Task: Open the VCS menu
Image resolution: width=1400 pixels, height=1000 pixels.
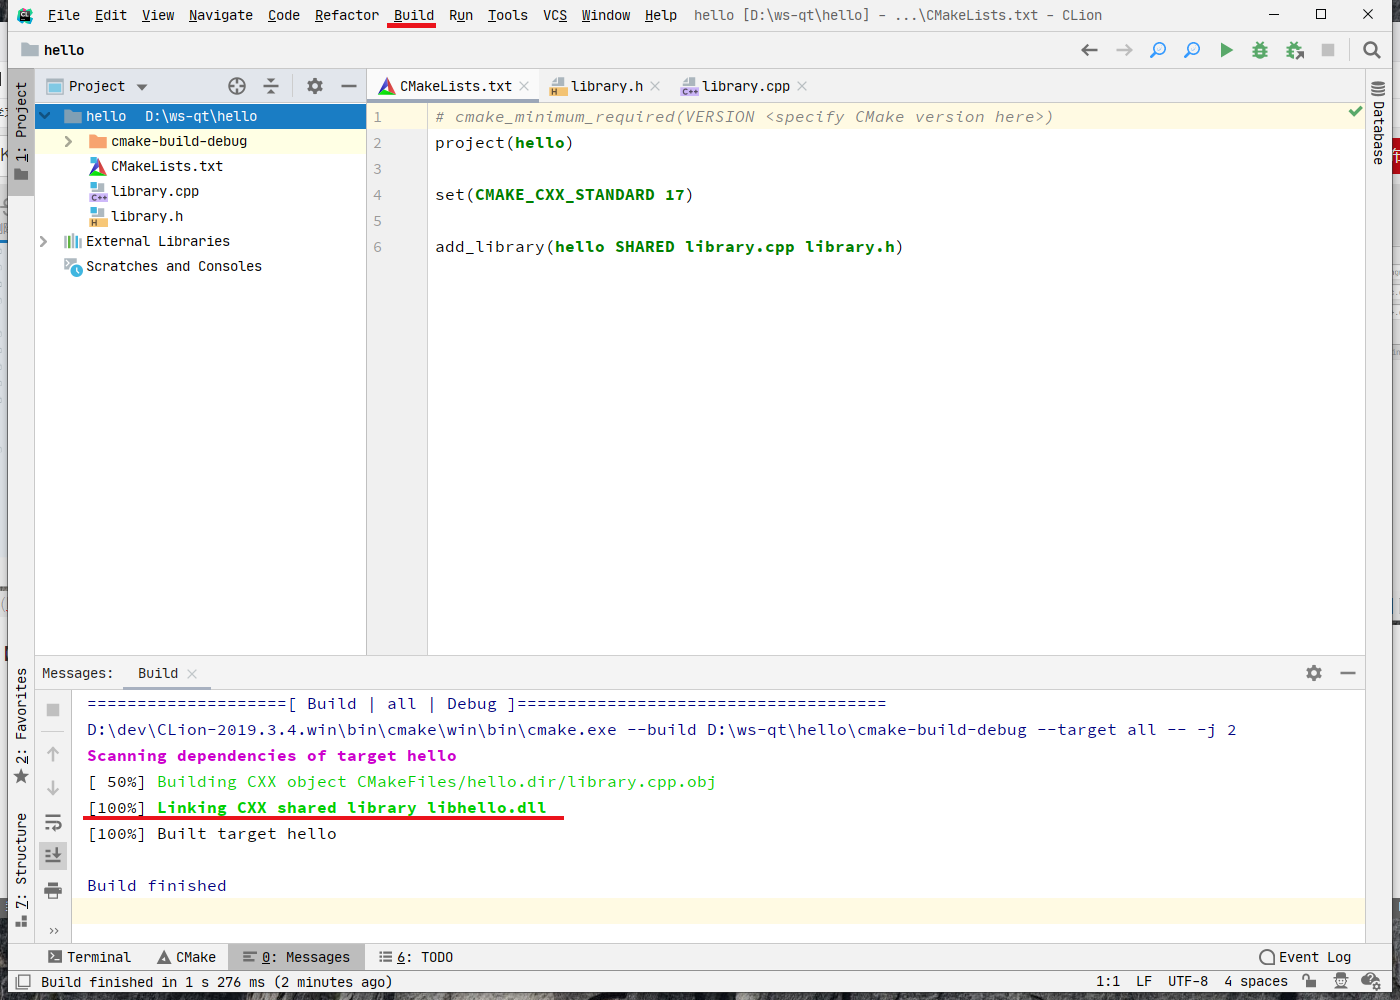Action: (555, 15)
